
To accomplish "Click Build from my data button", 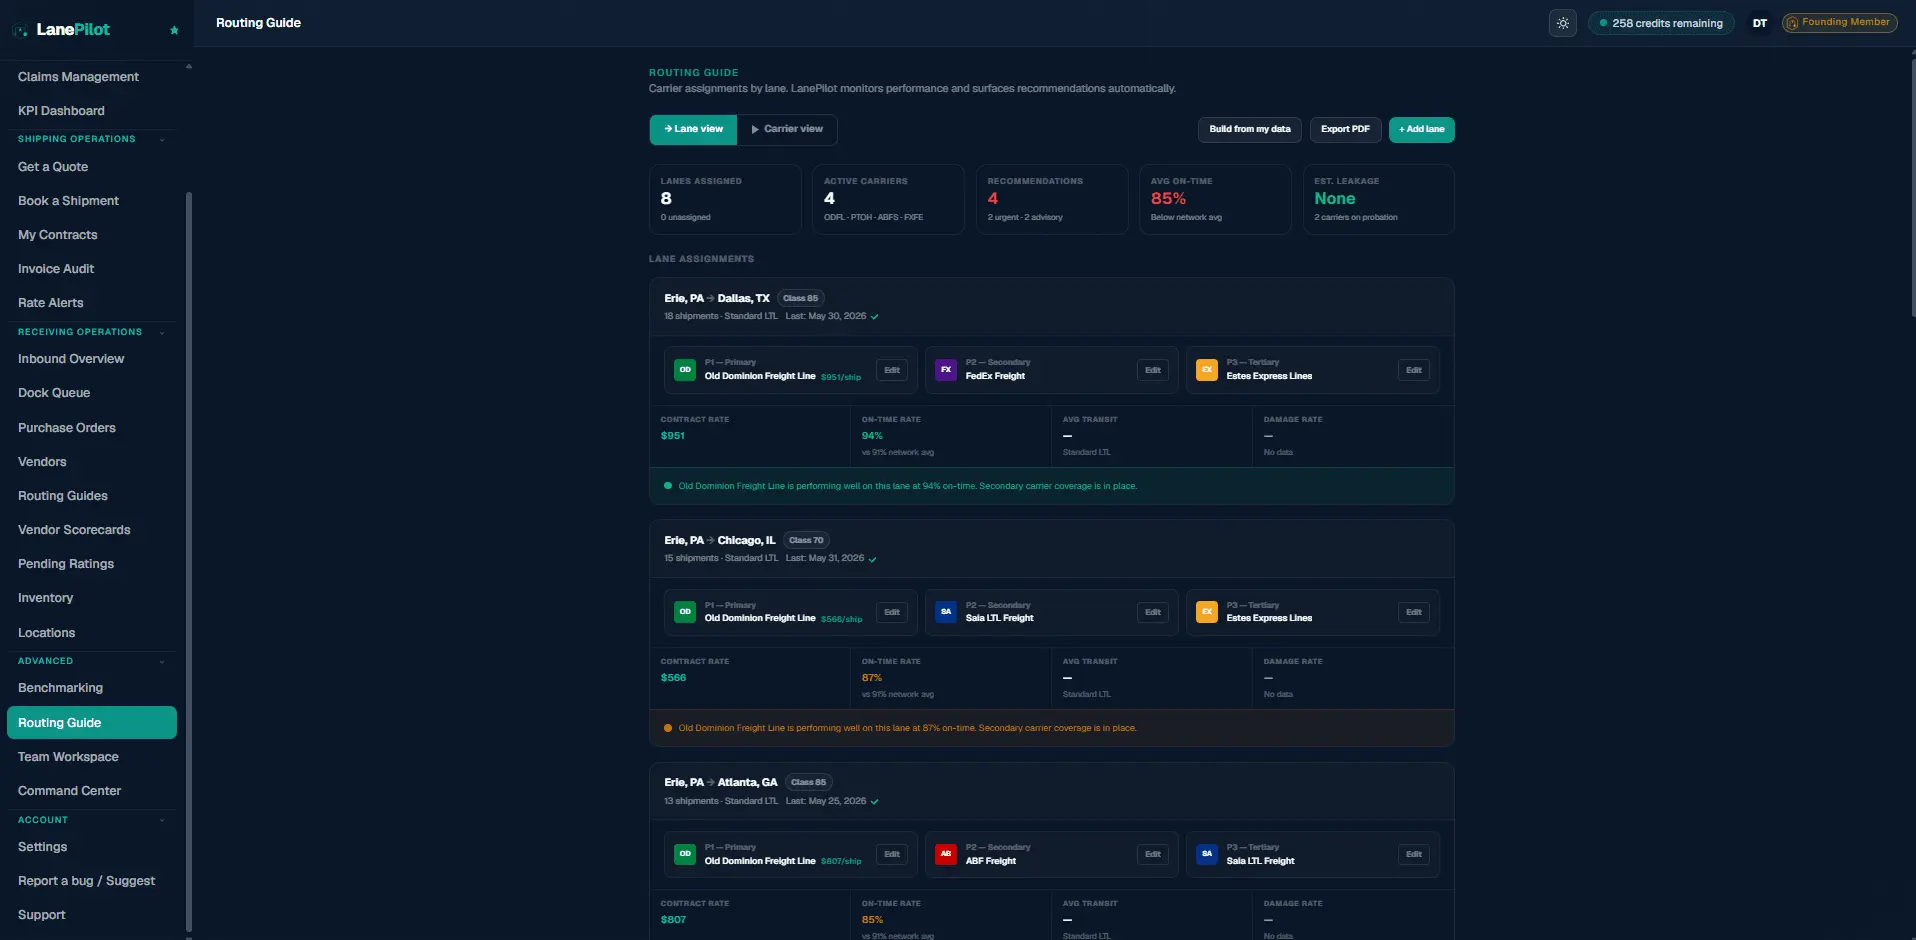I will pos(1250,129).
